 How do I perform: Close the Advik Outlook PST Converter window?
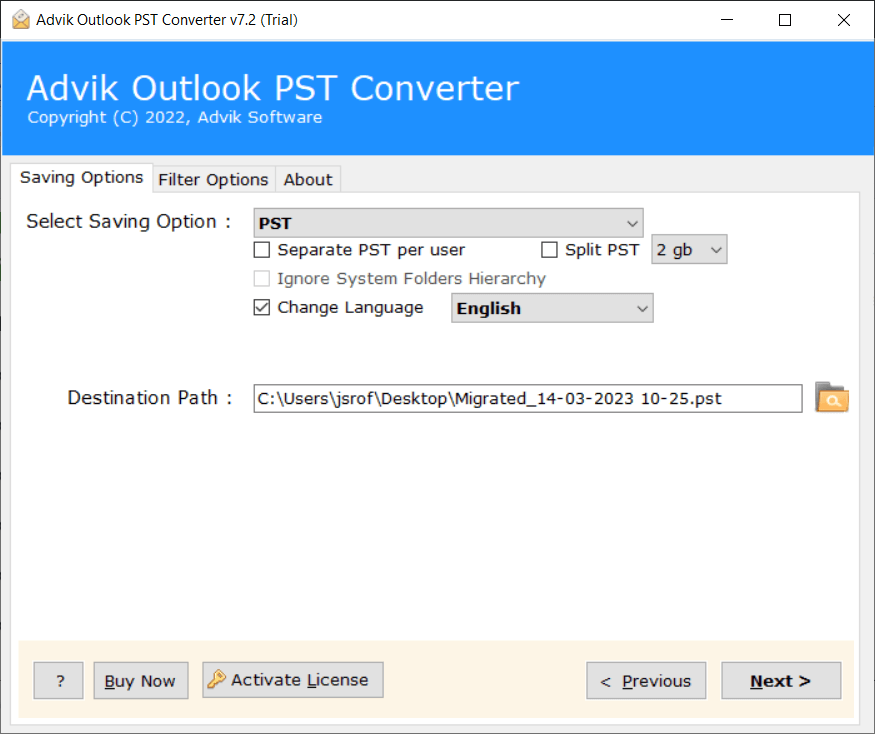(x=844, y=20)
